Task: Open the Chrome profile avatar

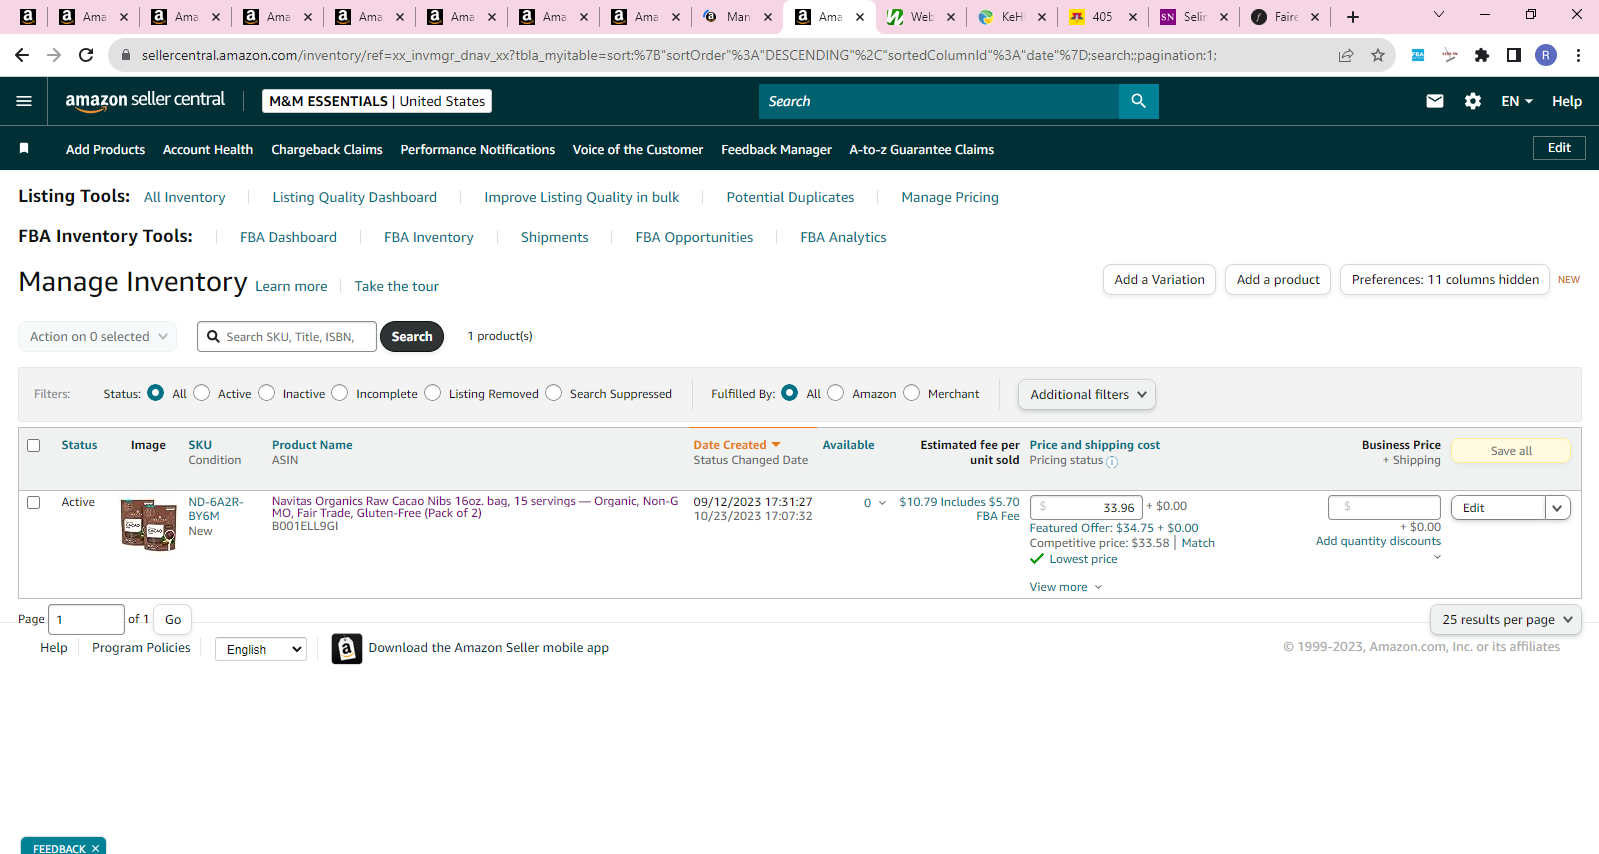Action: (x=1546, y=55)
